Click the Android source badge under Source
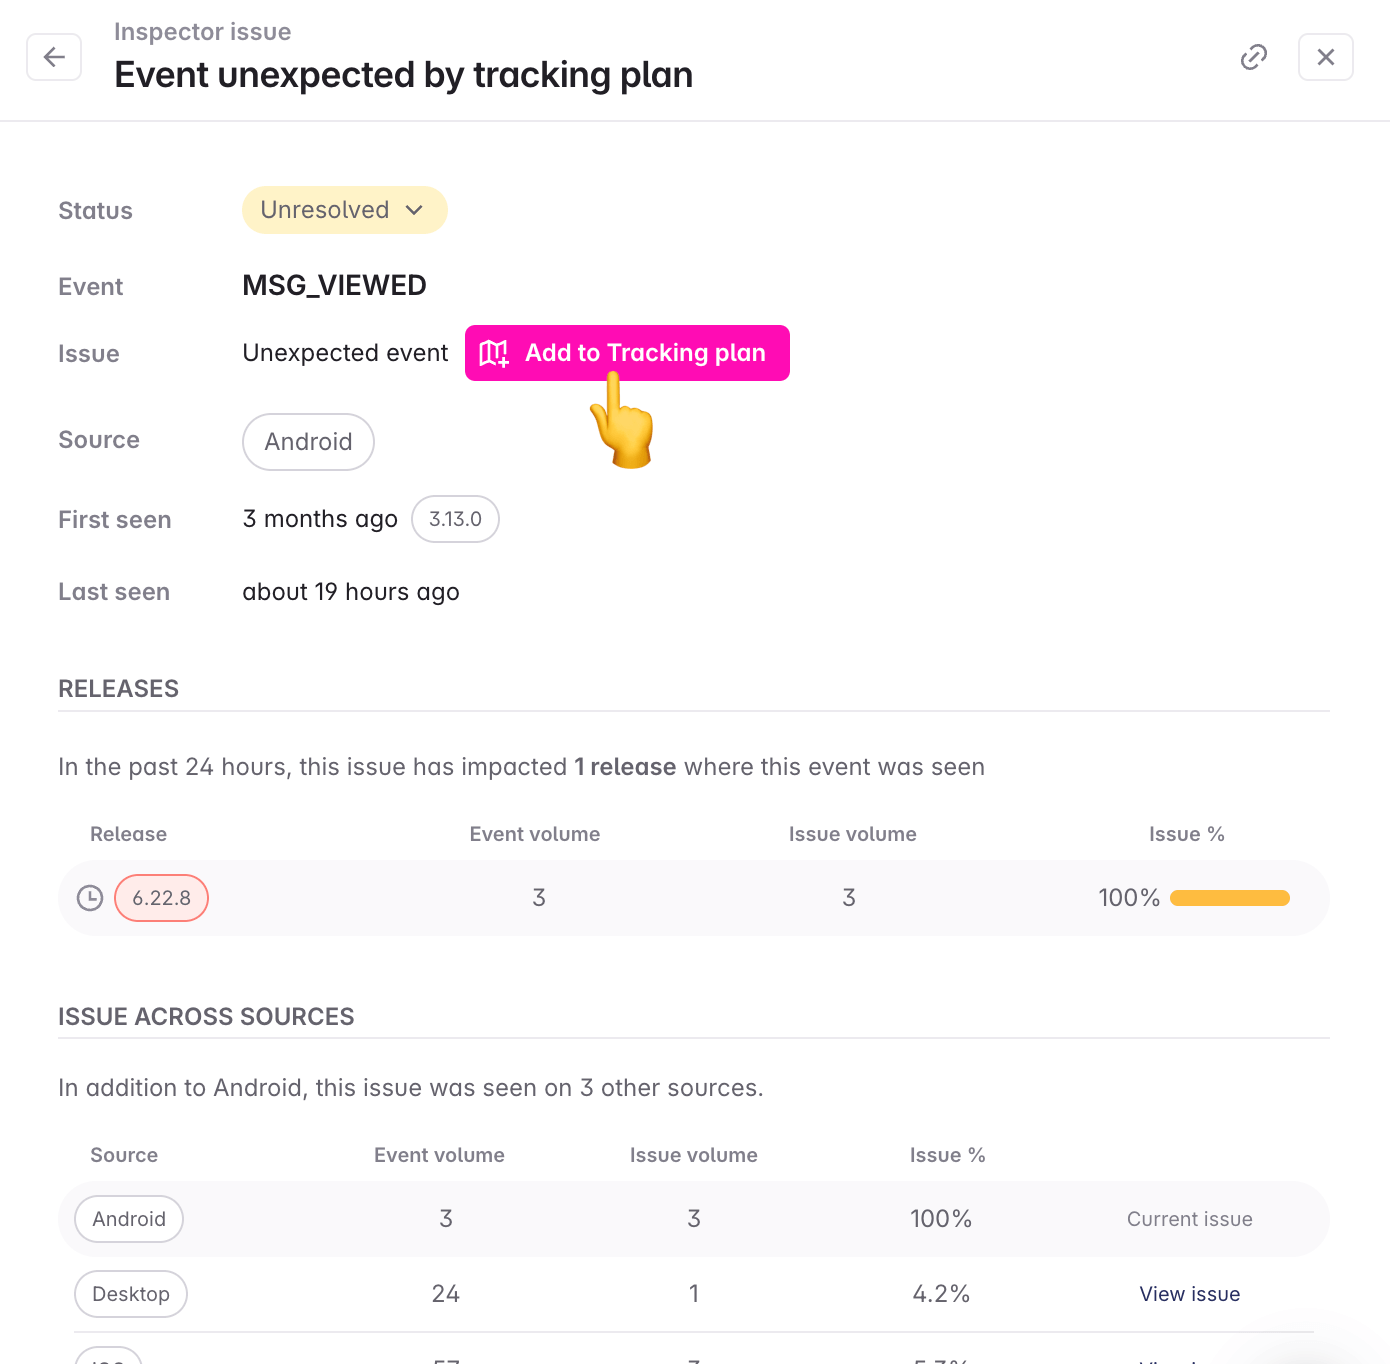The width and height of the screenshot is (1390, 1364). click(x=307, y=441)
